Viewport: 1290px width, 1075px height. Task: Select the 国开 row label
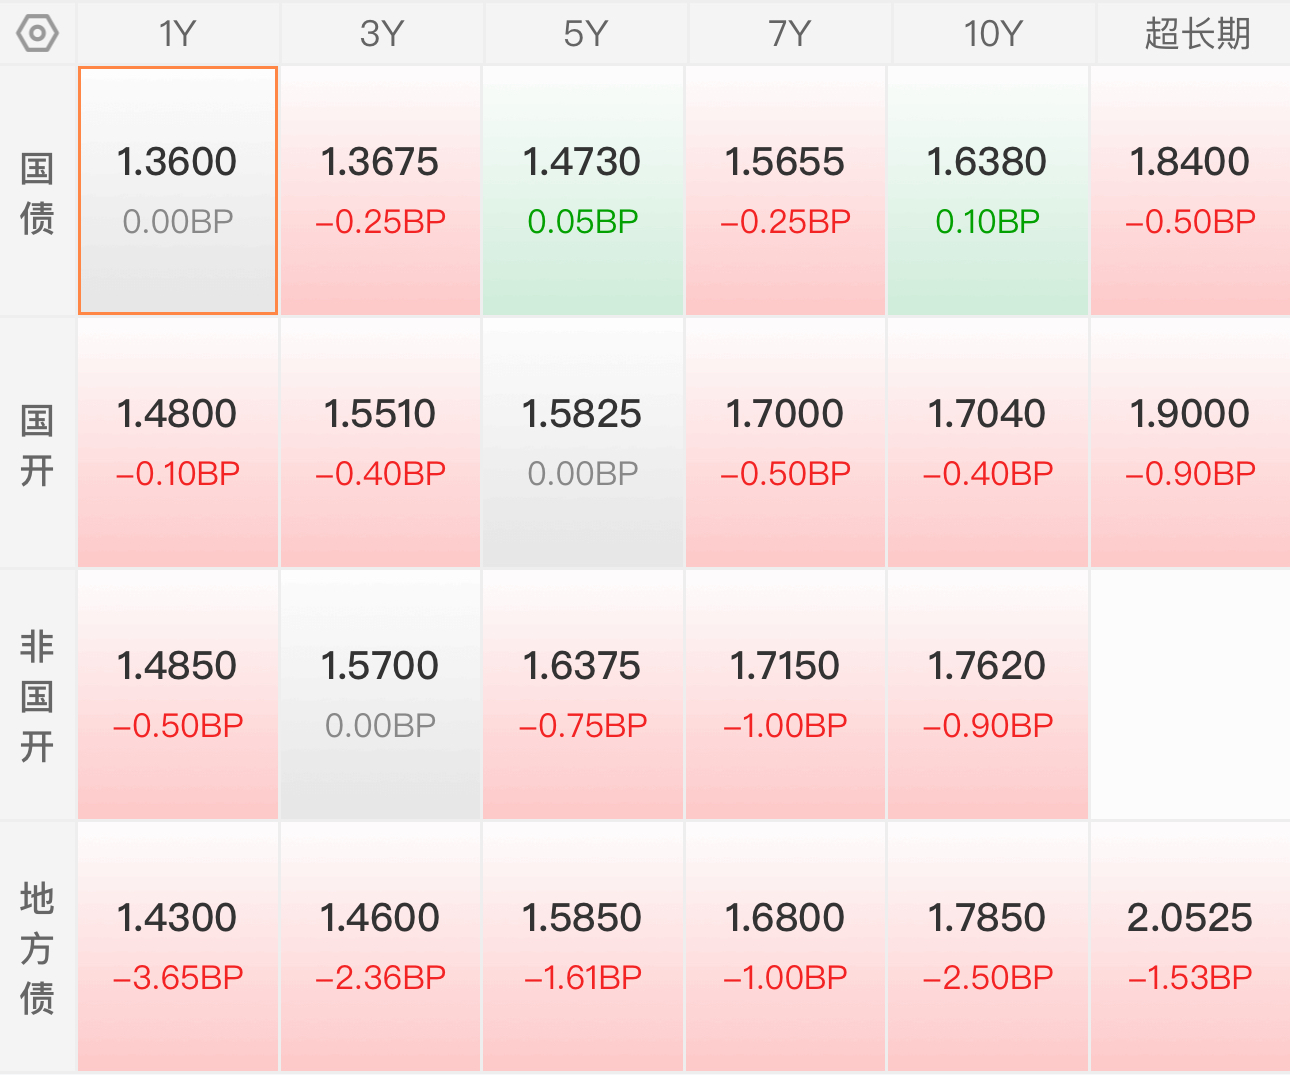(x=37, y=444)
